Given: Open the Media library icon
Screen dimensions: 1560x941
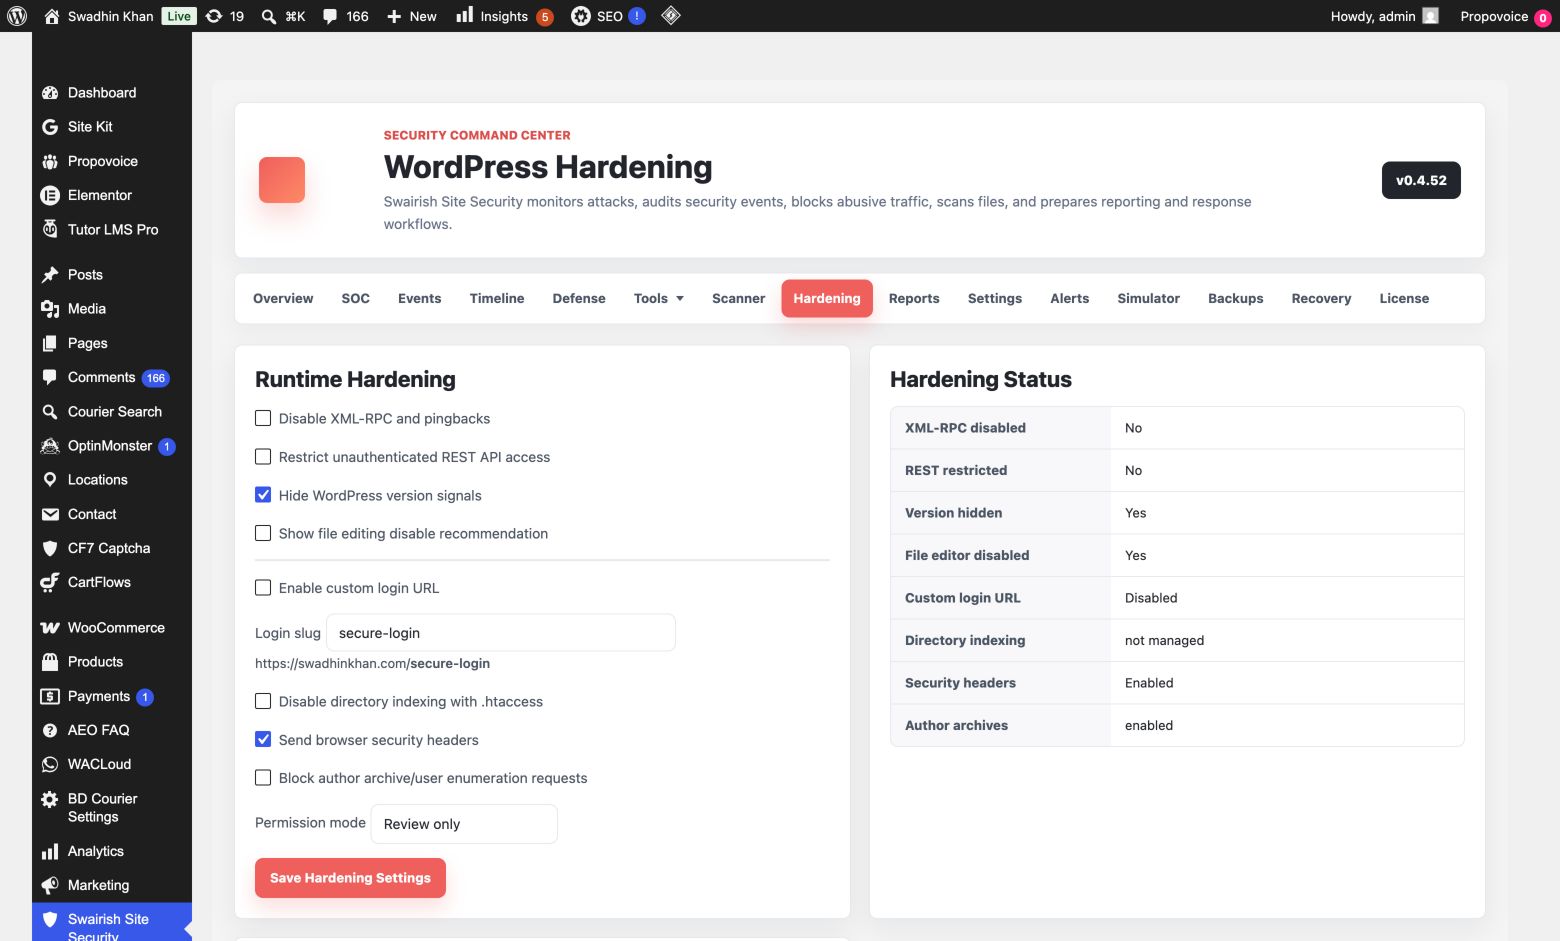Looking at the screenshot, I should (x=50, y=309).
